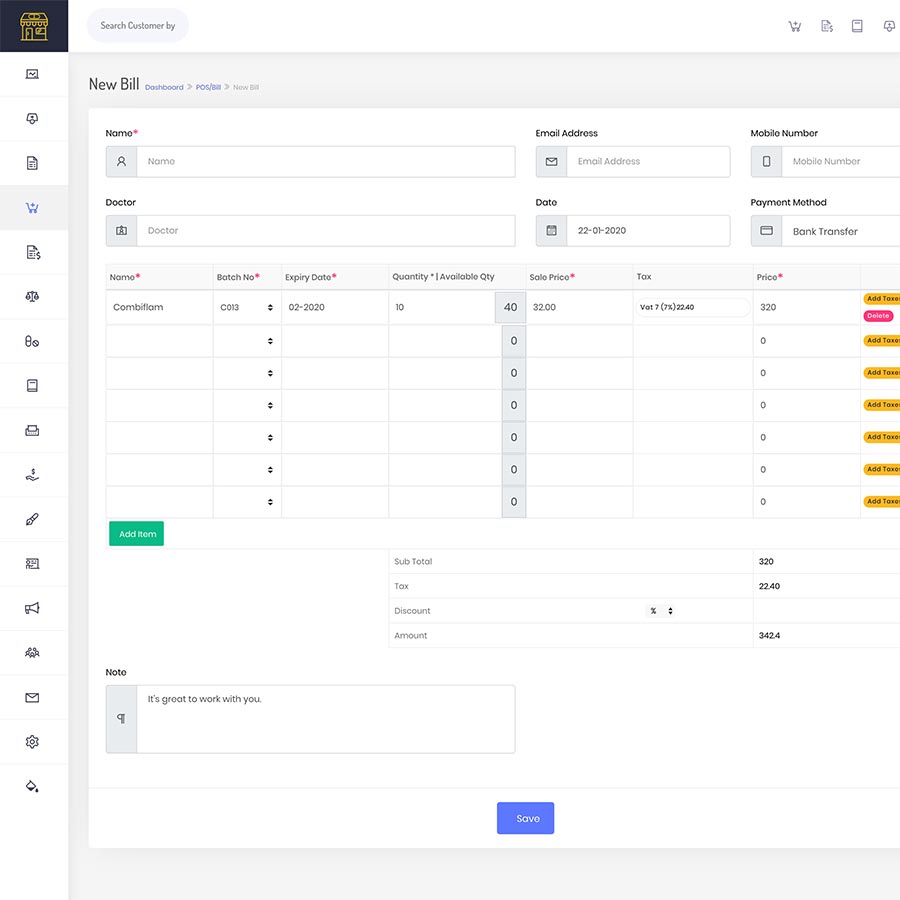Open the certificate sidebar icon
The height and width of the screenshot is (900, 900).
pos(32,564)
